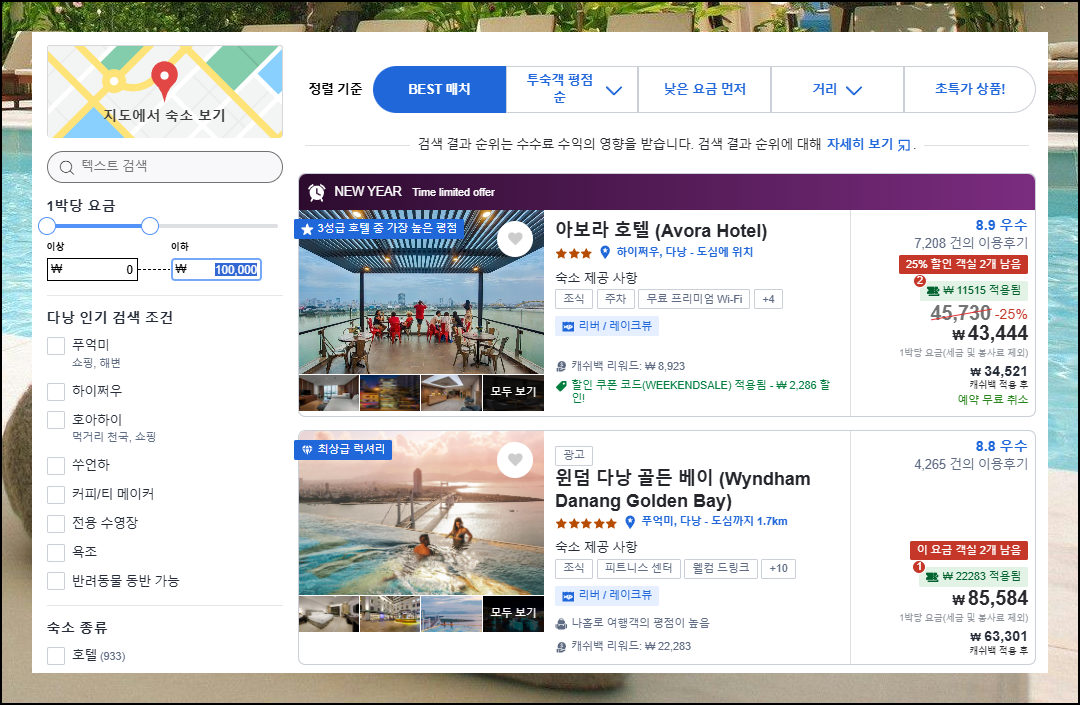Click Avora Hotel three-star rating icons
Image resolution: width=1080 pixels, height=705 pixels.
(x=574, y=253)
